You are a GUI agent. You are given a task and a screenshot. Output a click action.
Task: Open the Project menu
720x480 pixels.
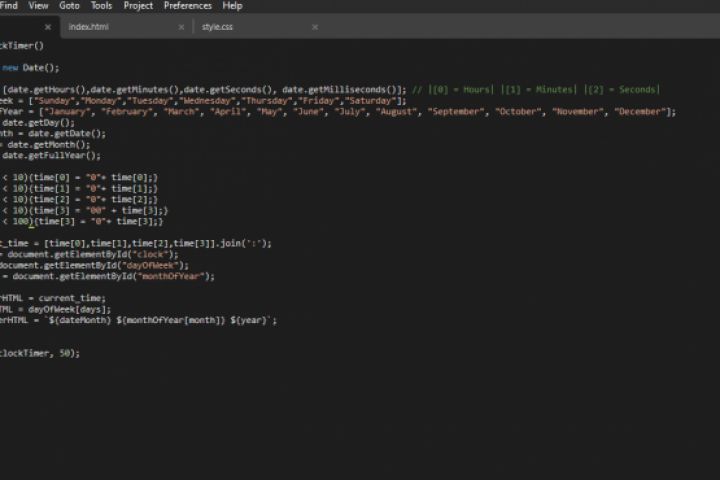(138, 6)
